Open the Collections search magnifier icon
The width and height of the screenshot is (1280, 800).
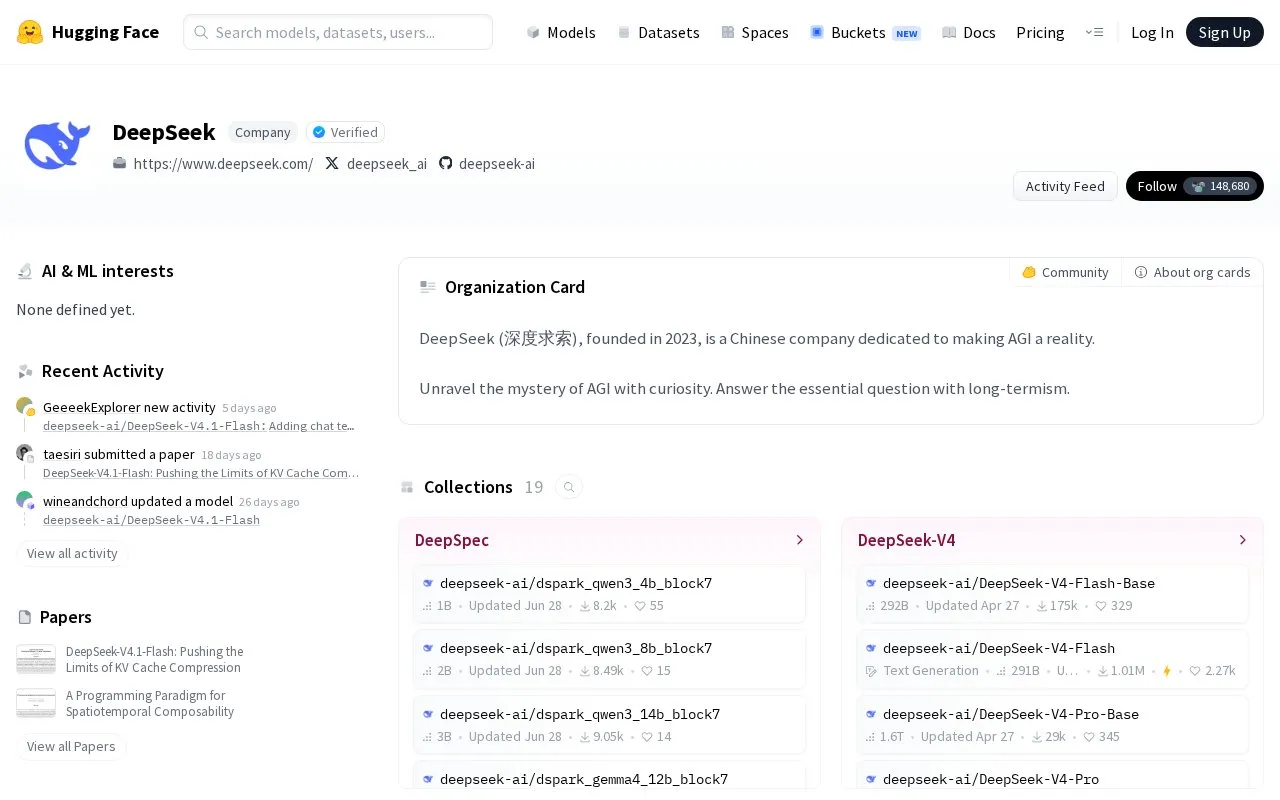pos(569,487)
